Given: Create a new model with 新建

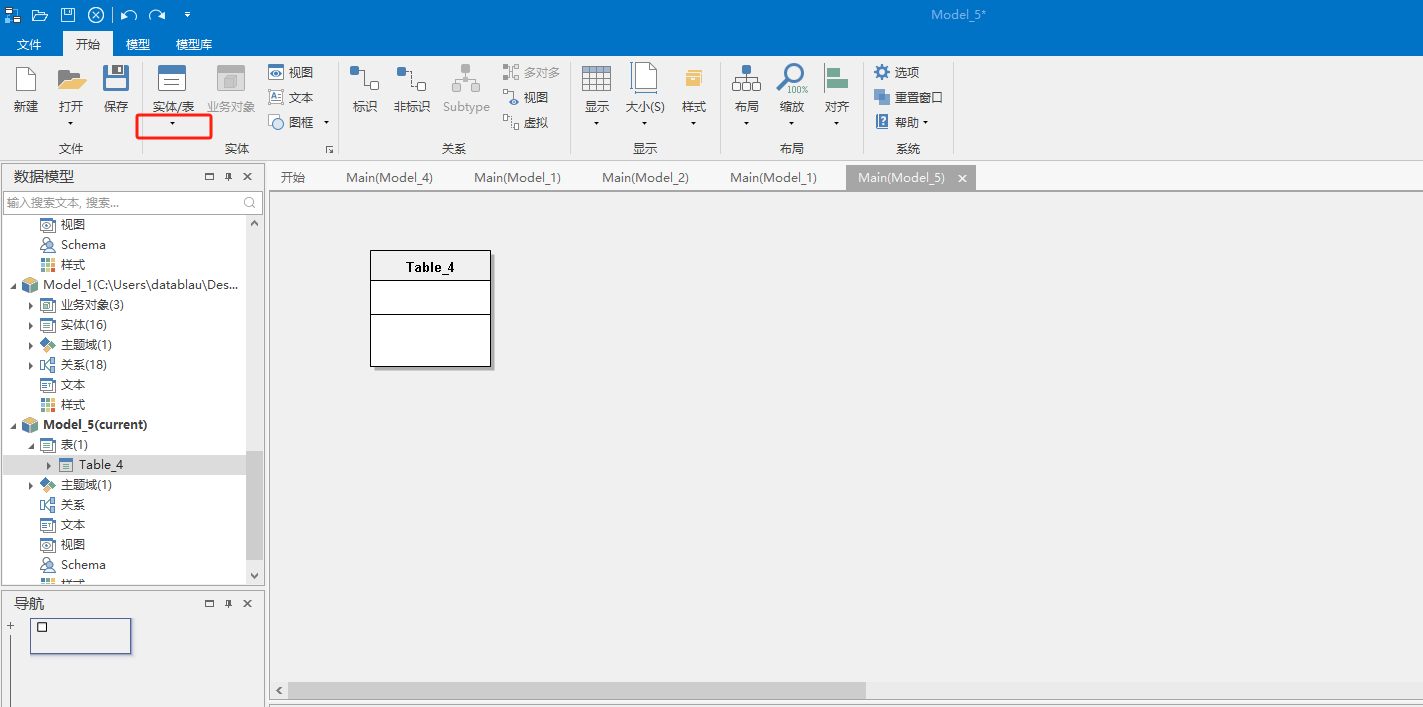Looking at the screenshot, I should 26,90.
